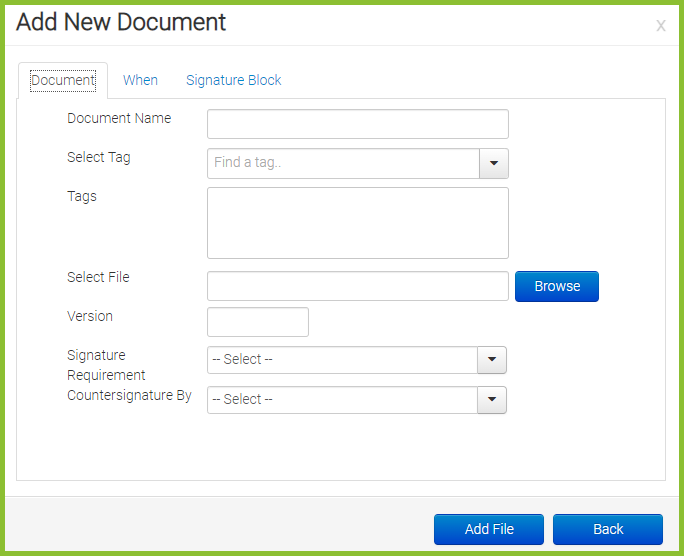Expand the Select Tag dropdown arrow
This screenshot has width=684, height=556.
[494, 163]
